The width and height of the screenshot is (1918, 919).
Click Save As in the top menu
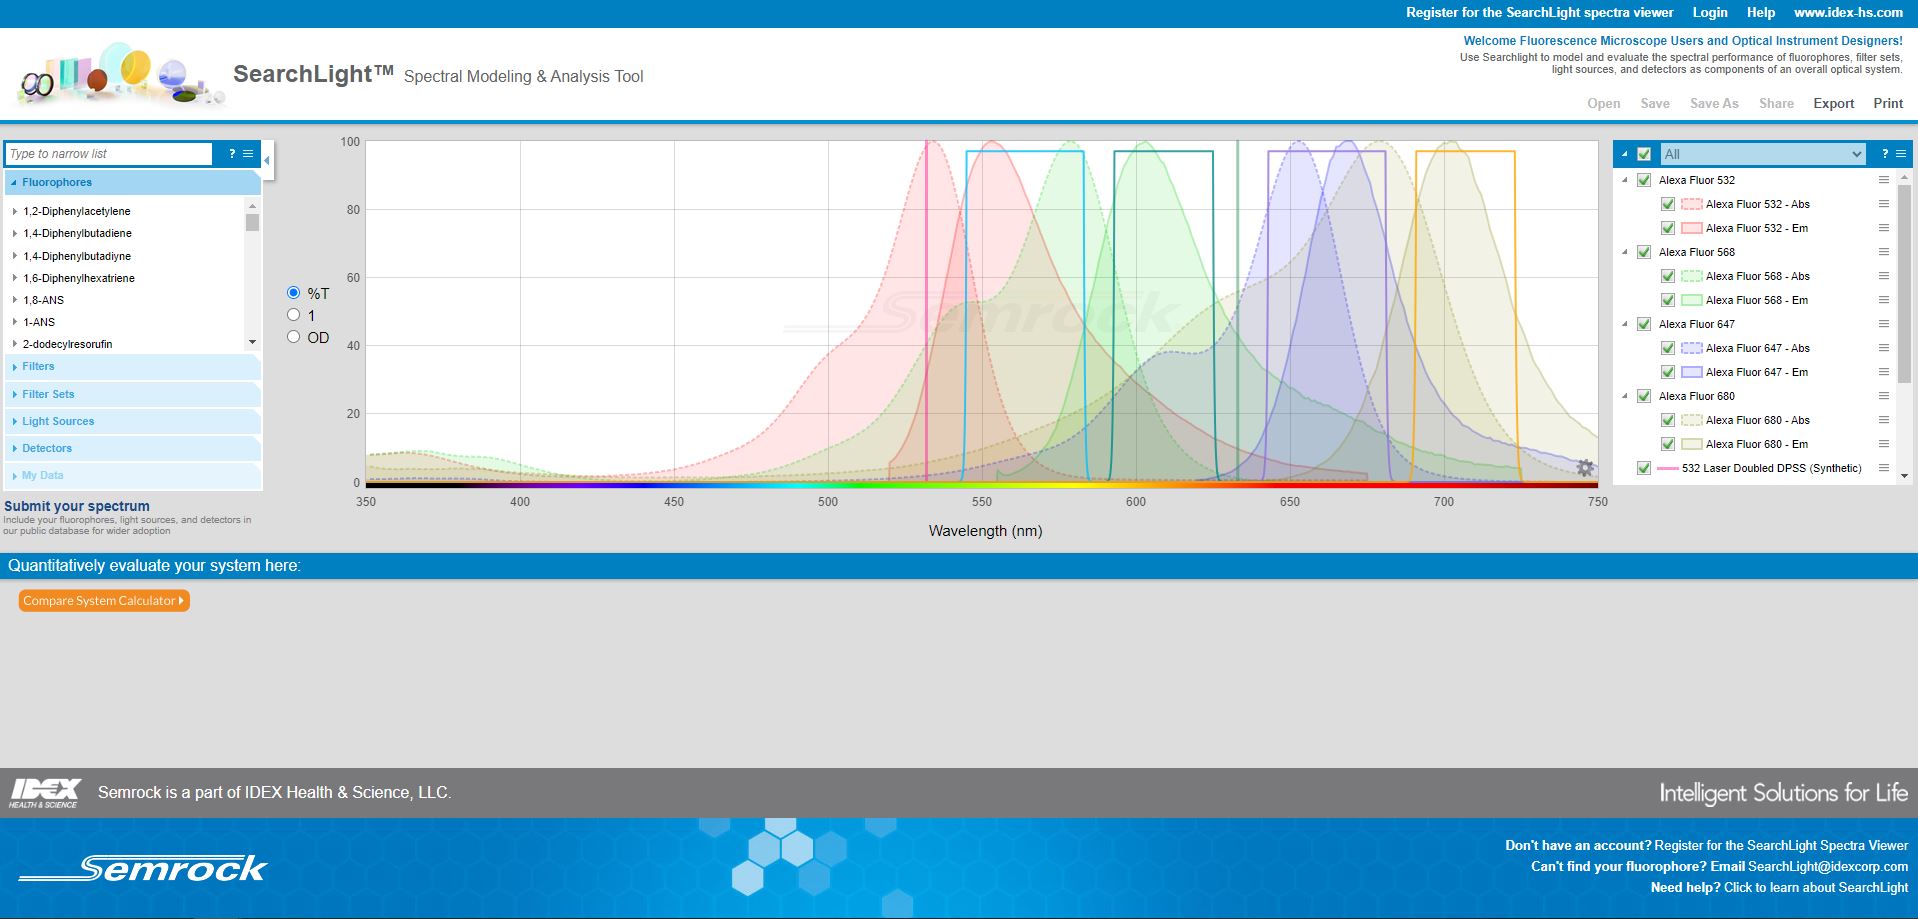click(x=1714, y=103)
